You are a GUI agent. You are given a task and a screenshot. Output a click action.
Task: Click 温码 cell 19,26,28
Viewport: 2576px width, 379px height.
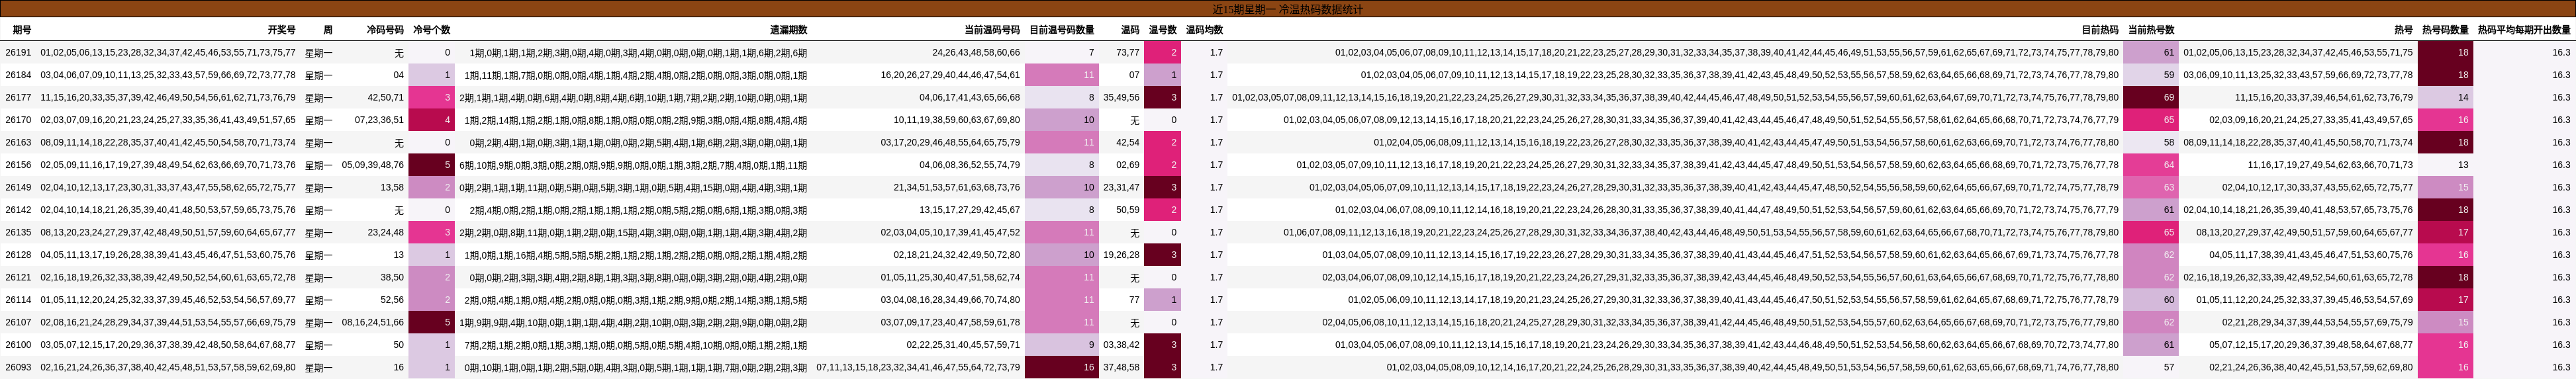tap(1121, 255)
